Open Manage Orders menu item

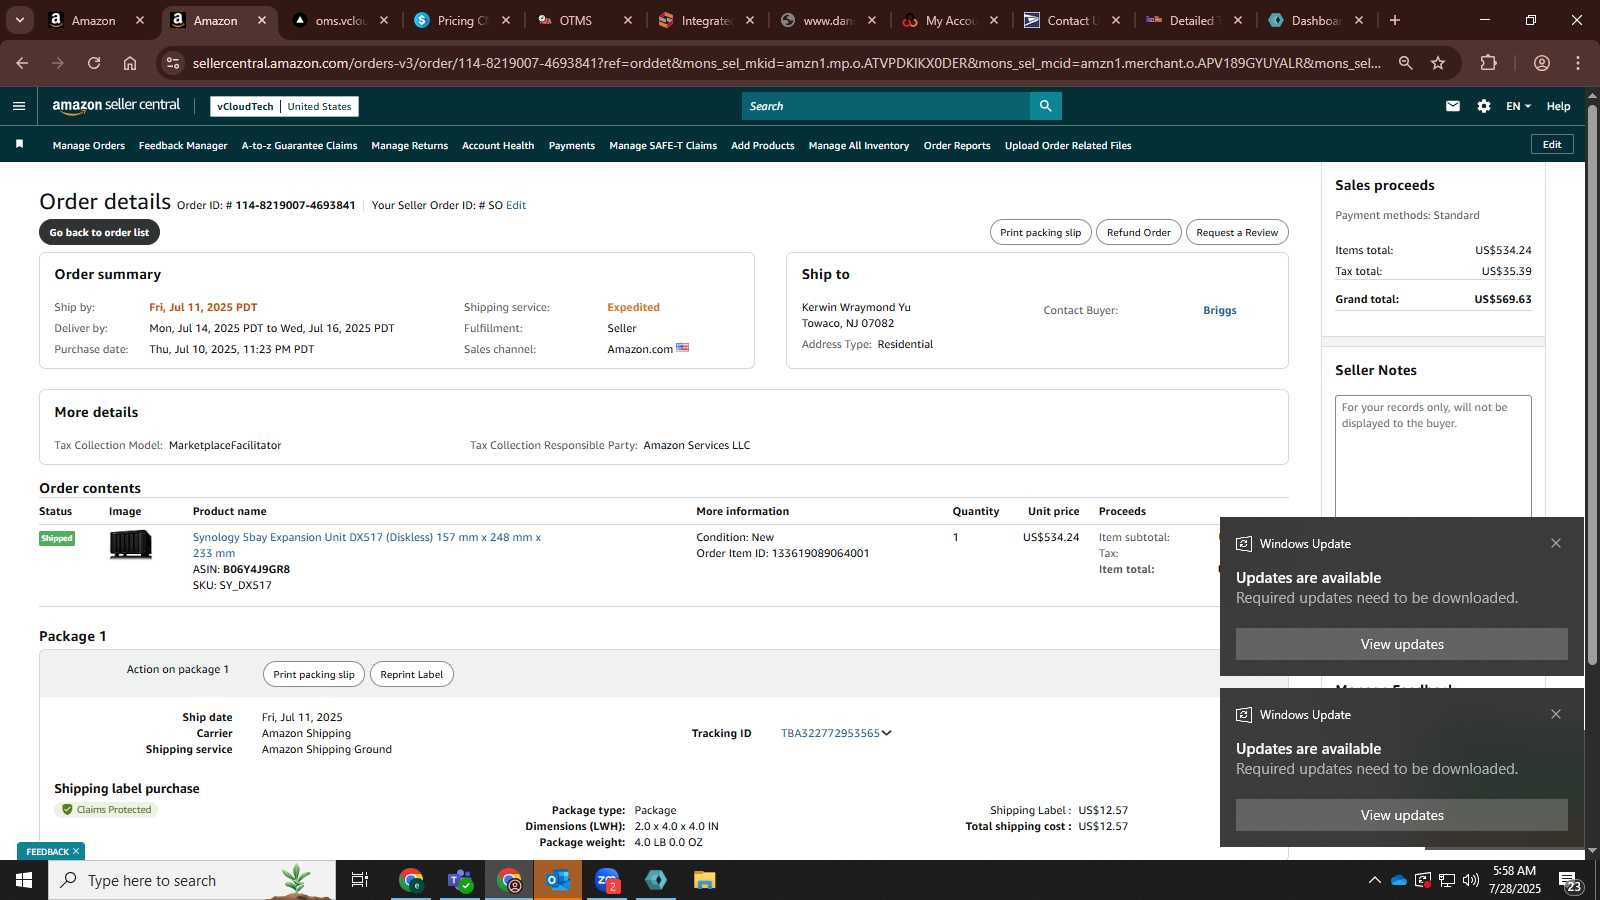(89, 146)
